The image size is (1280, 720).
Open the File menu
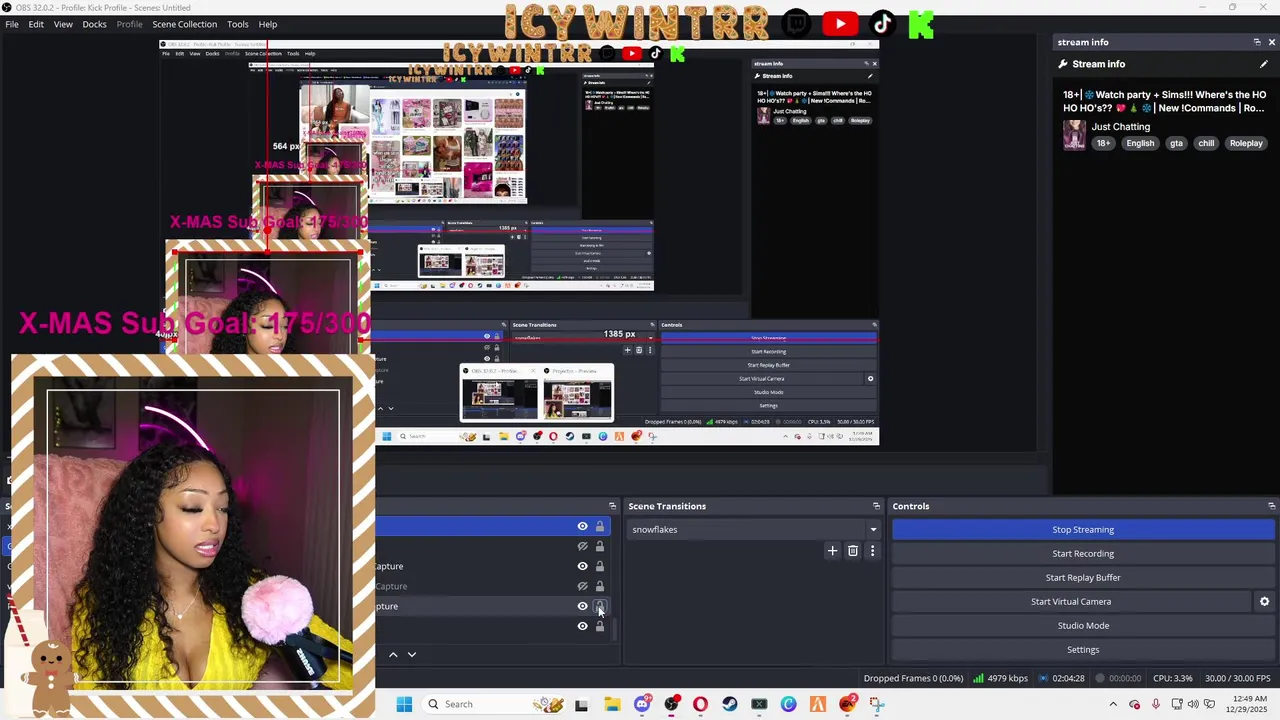[x=12, y=24]
